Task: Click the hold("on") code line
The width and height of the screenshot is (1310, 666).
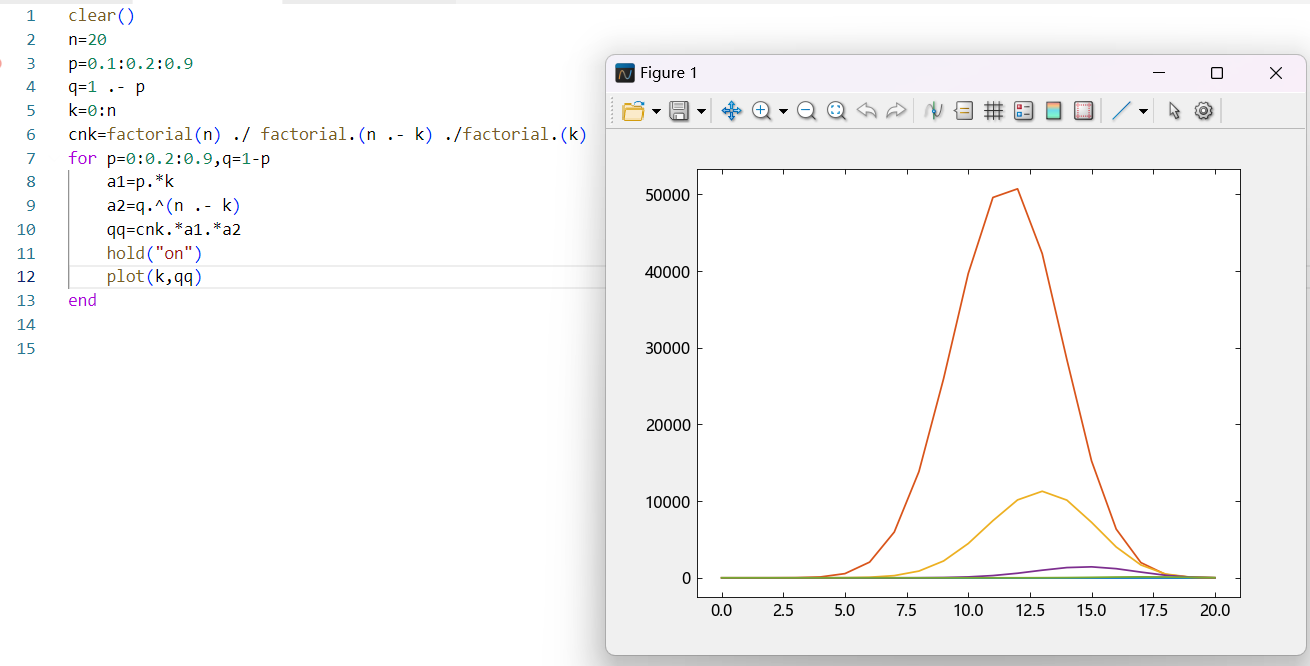Action: point(155,253)
